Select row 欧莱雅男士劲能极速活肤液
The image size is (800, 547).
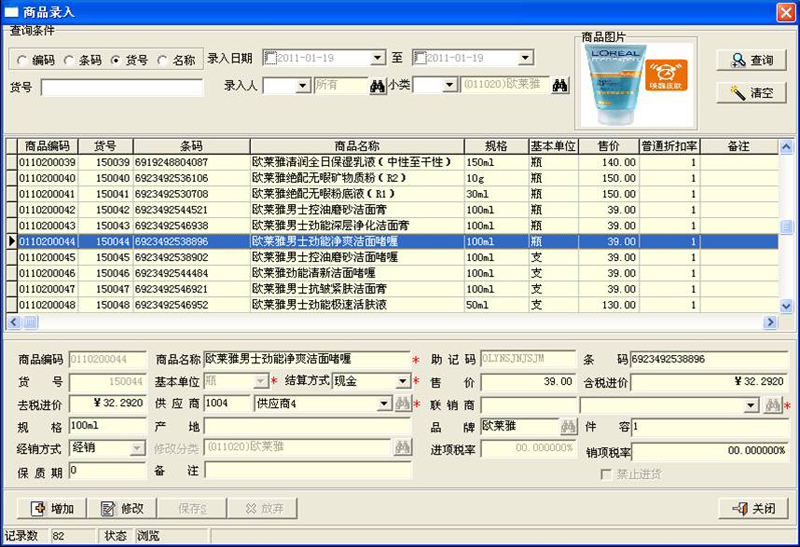(393, 305)
